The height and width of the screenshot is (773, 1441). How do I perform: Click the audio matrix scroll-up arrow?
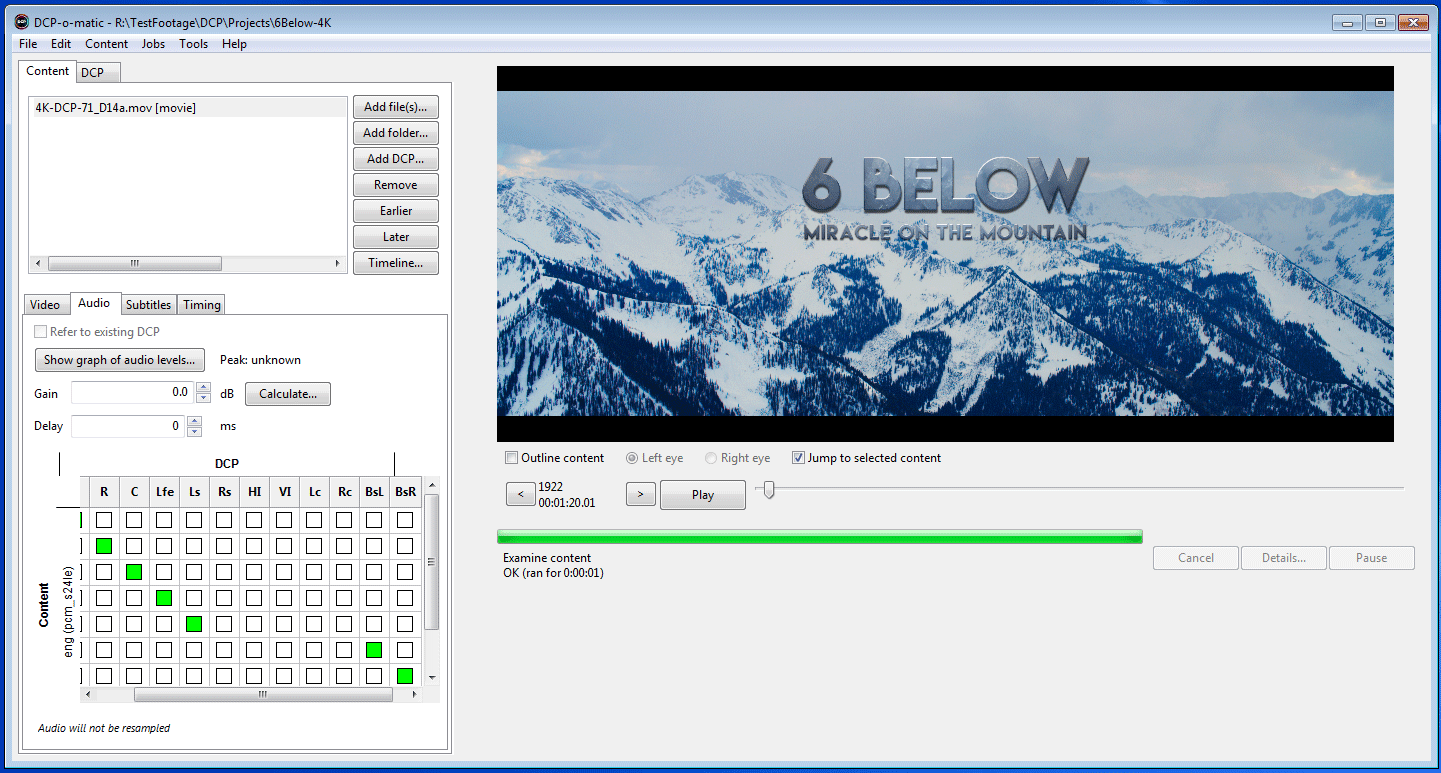click(432, 486)
